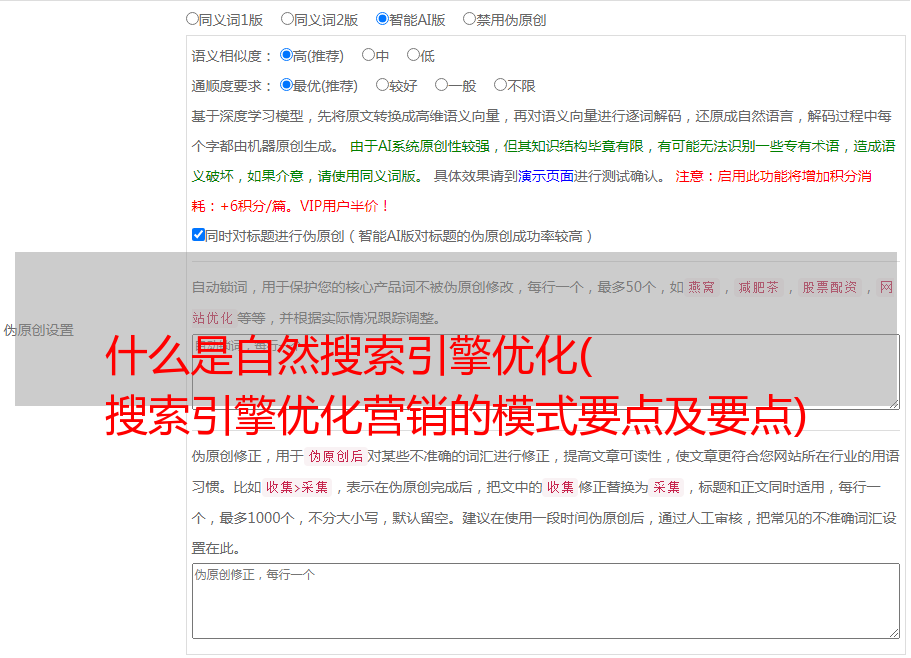The width and height of the screenshot is (911, 658).
Task: Set 通顺度要求 to 一般
Action: click(441, 85)
